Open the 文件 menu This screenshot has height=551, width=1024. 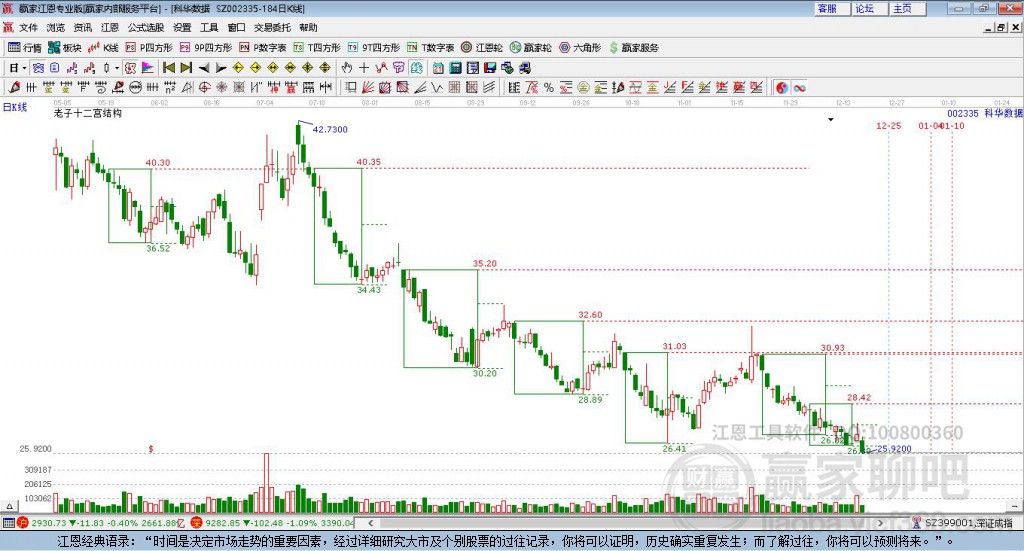(x=29, y=27)
